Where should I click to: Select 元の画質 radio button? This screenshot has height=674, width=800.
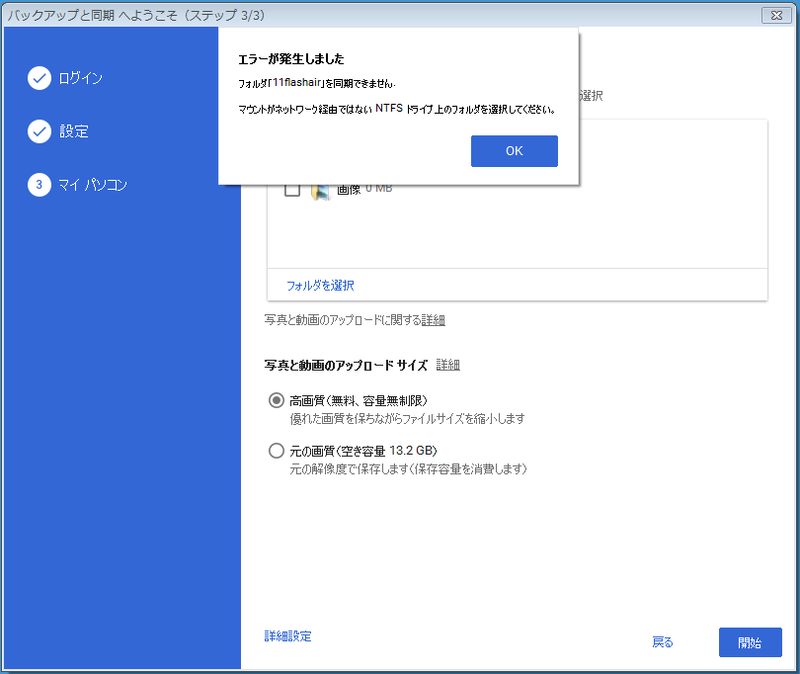[276, 451]
